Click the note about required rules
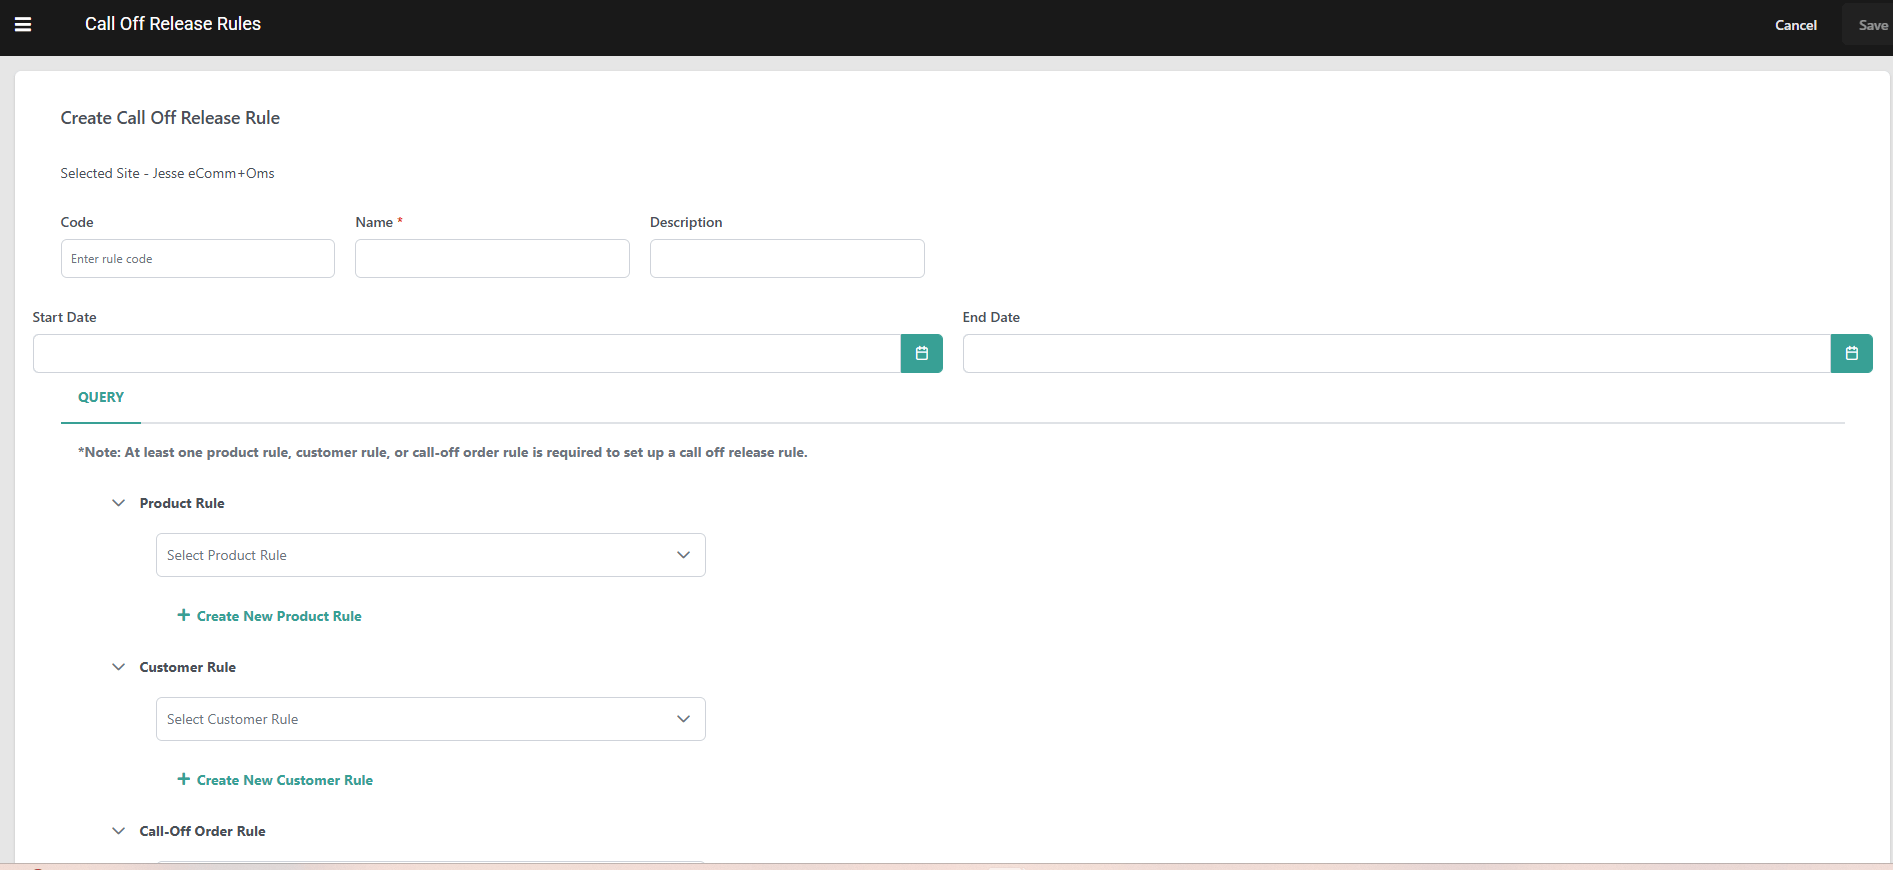The width and height of the screenshot is (1893, 870). (x=443, y=452)
